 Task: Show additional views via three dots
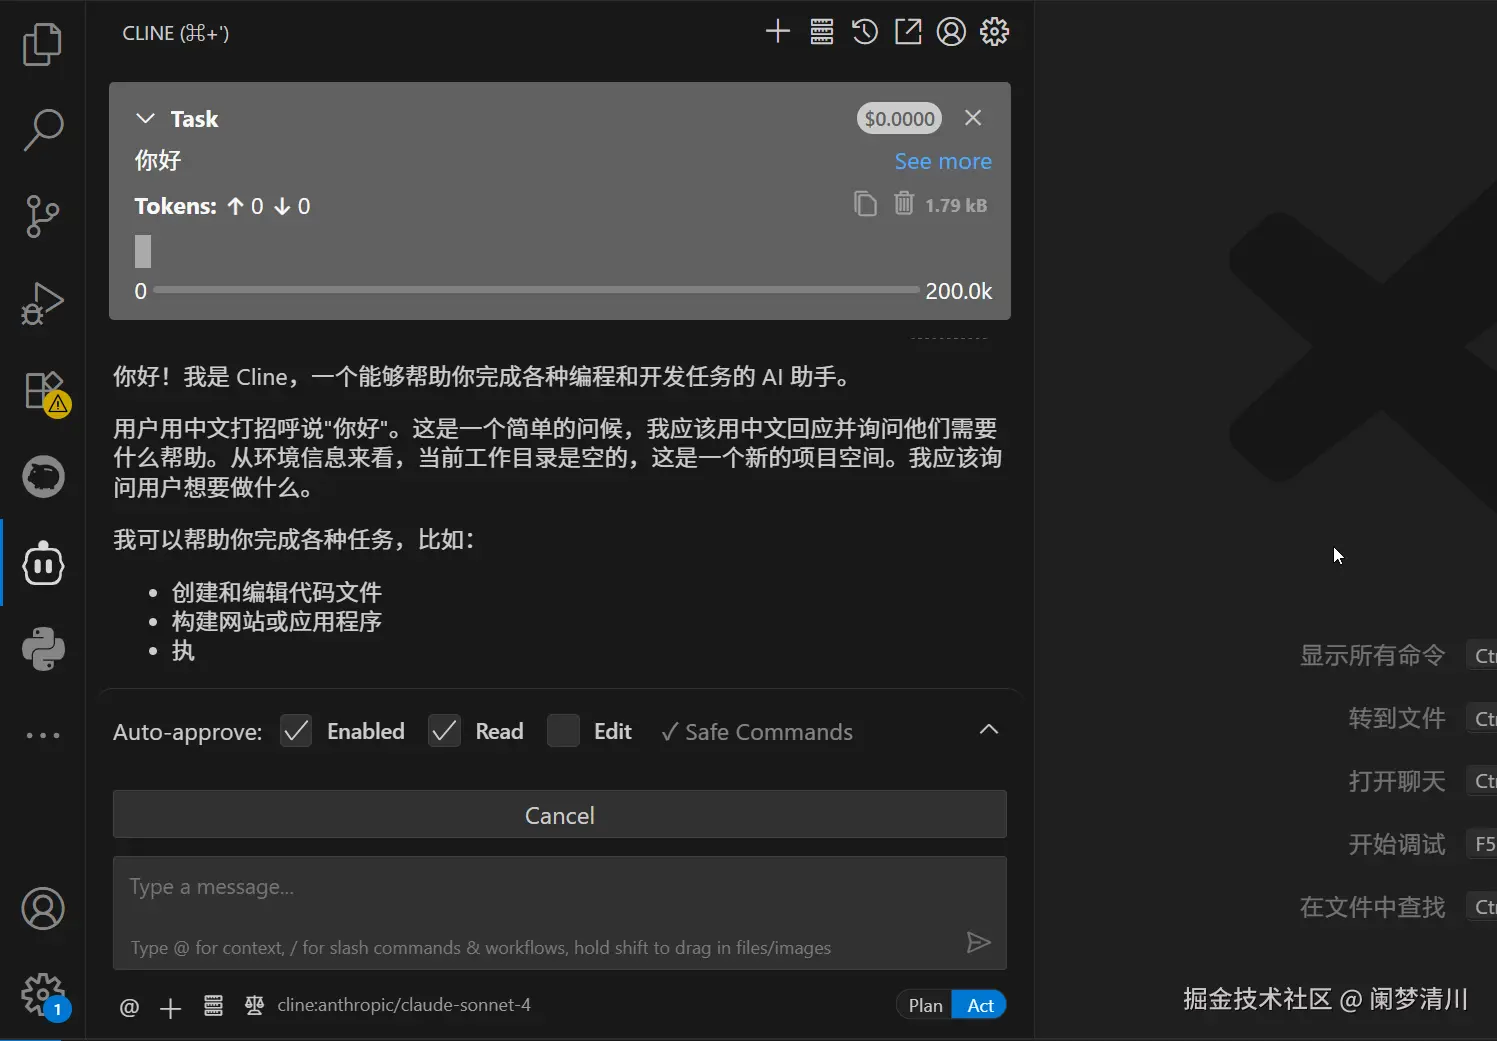43,735
